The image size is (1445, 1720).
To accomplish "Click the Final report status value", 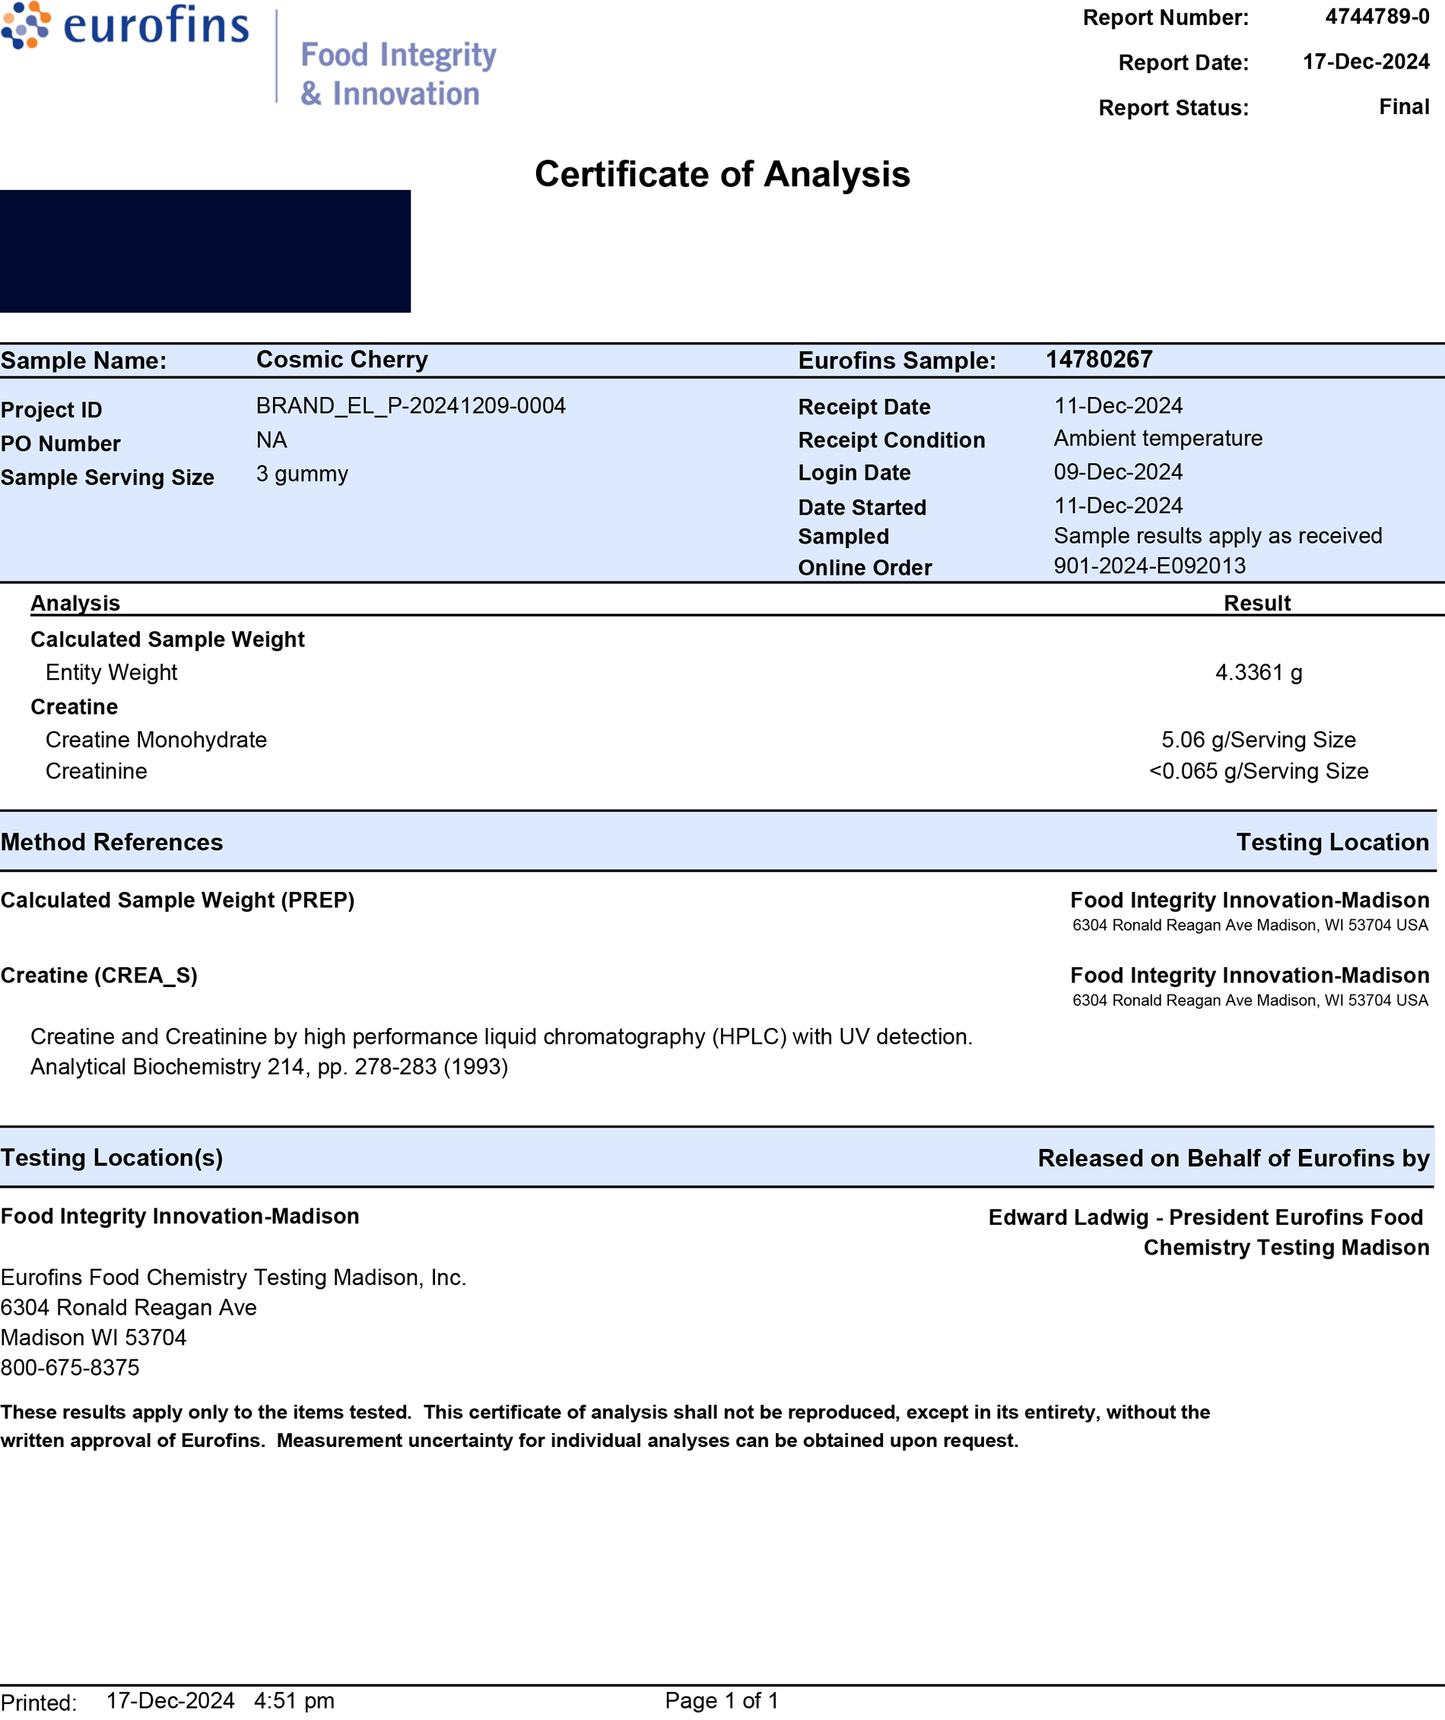I will (1403, 107).
